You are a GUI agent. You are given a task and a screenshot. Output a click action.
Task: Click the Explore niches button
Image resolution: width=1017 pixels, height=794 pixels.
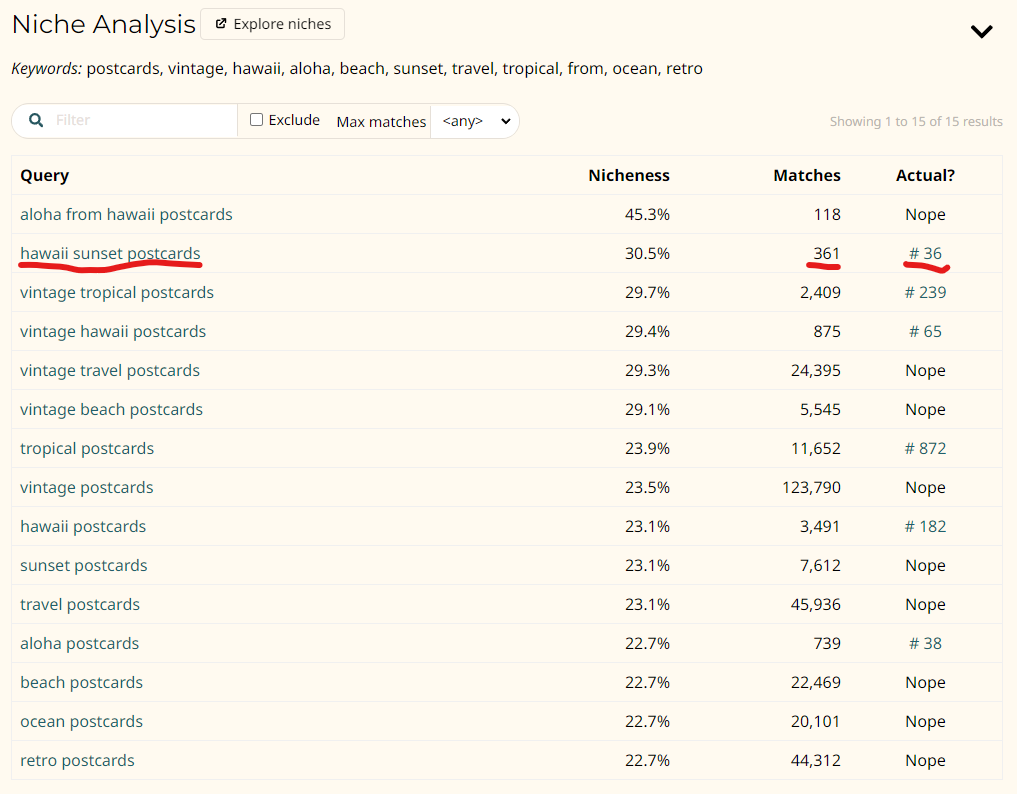pyautogui.click(x=272, y=24)
